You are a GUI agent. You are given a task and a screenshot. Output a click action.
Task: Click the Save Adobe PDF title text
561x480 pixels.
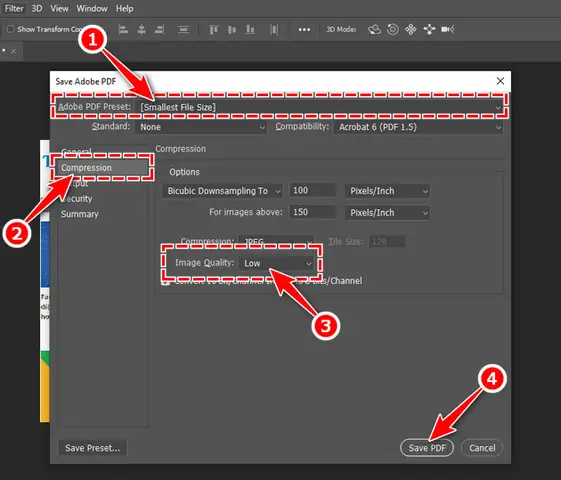coord(86,82)
